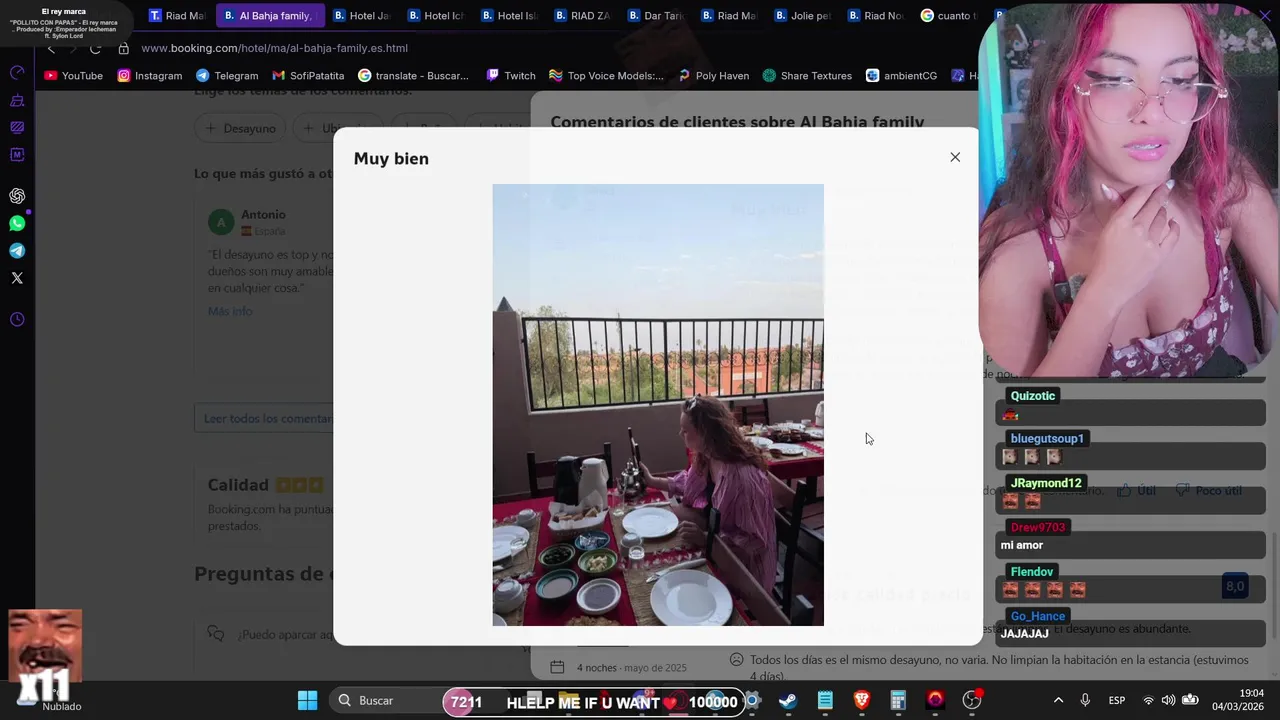1280x720 pixels.
Task: Open Settings gear in the taskbar
Action: (752, 700)
